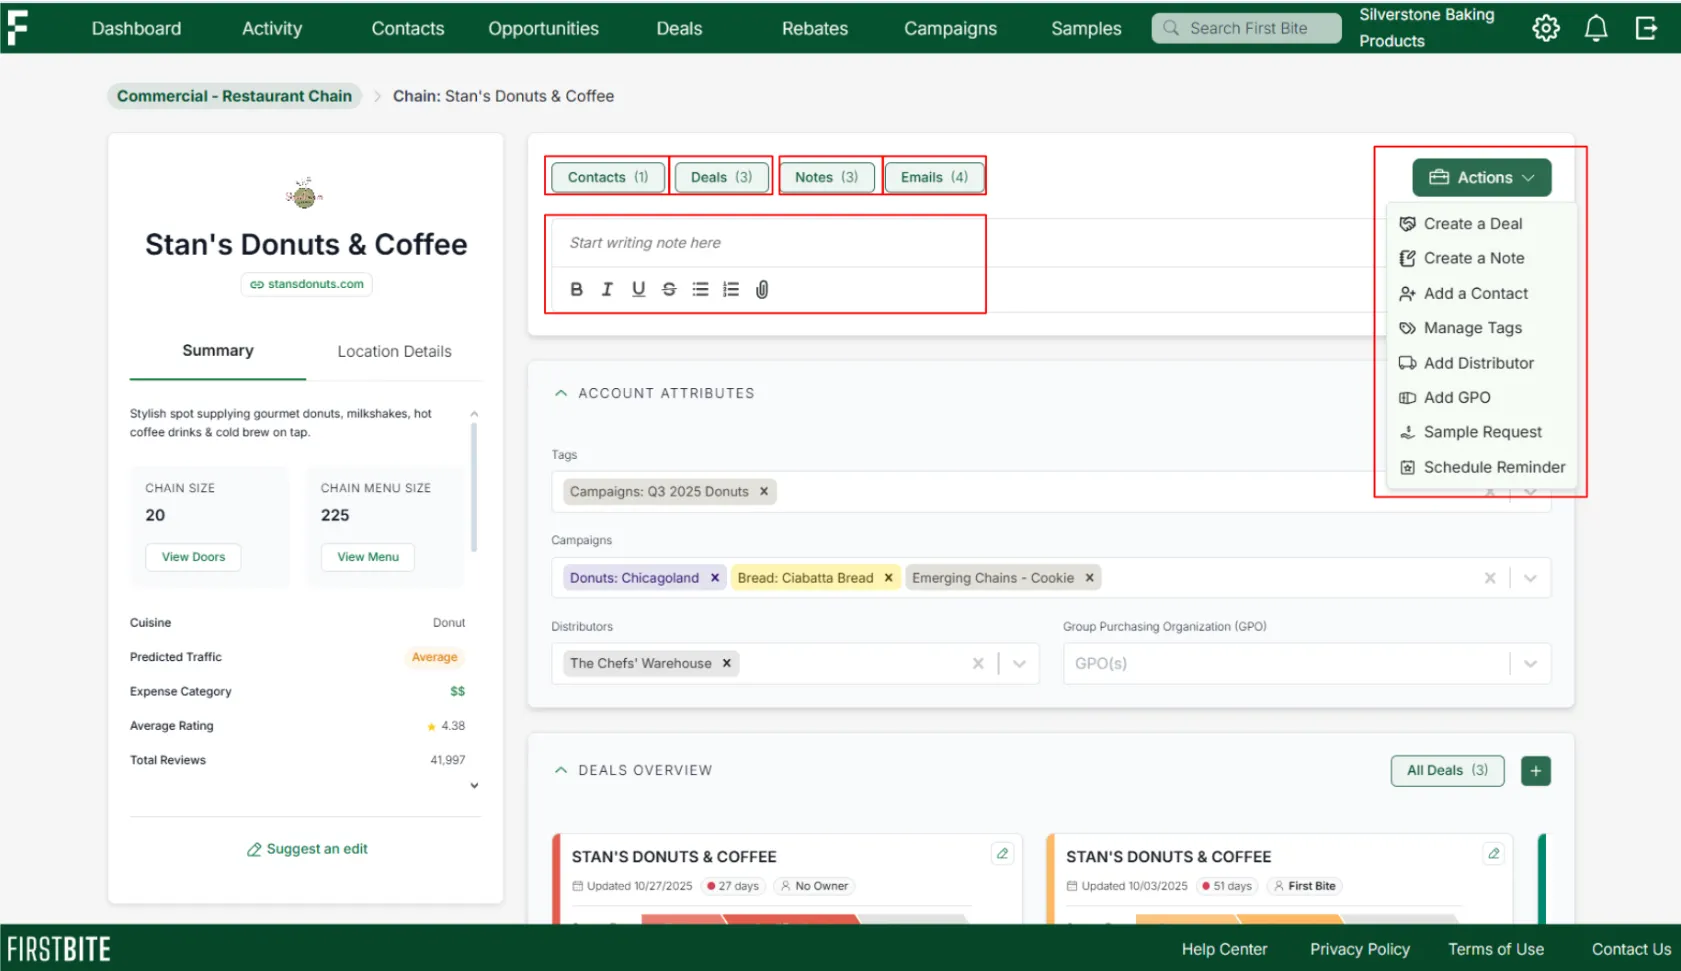Viewport: 1681px width, 971px height.
Task: Collapse the Deals Overview section
Action: coord(561,770)
